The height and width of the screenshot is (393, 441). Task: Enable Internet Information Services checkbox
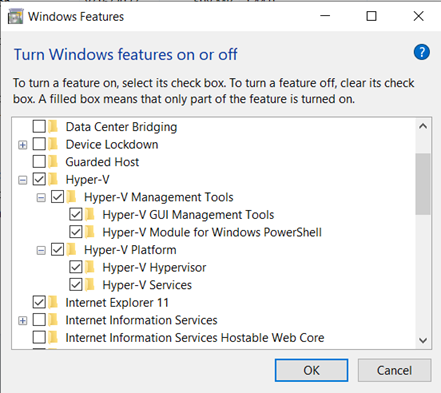39,320
